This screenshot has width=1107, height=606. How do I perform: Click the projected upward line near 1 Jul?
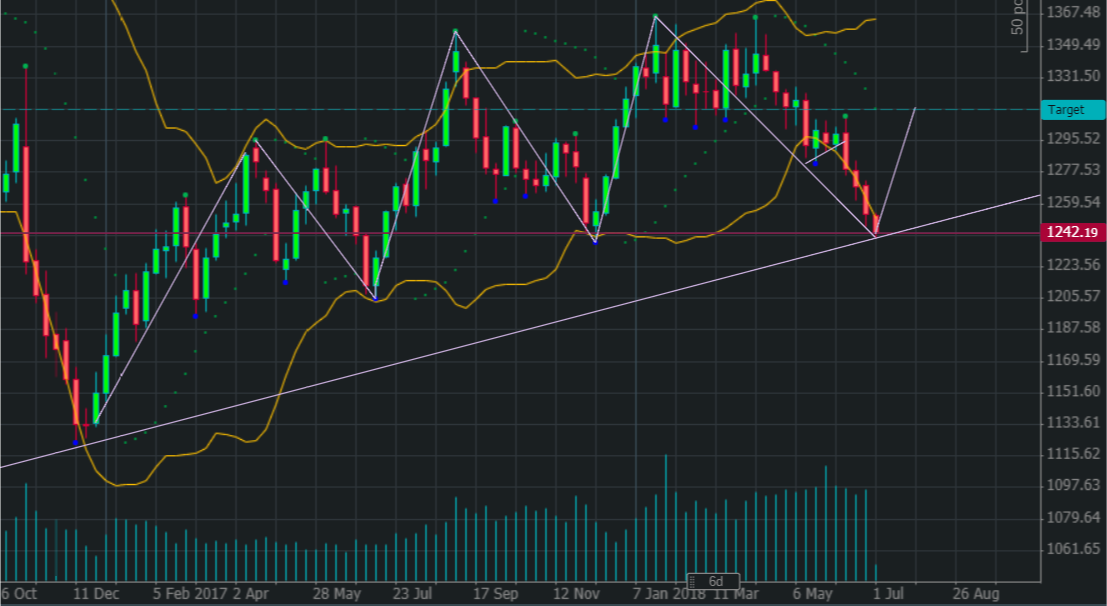(x=896, y=172)
